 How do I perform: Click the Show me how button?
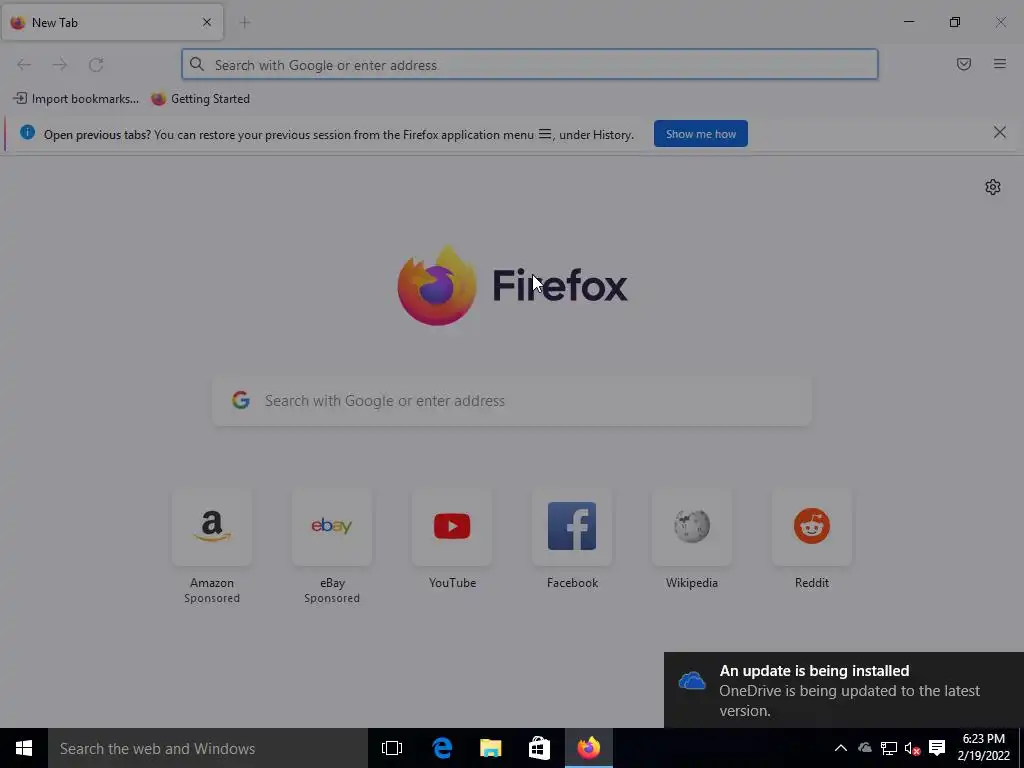pyautogui.click(x=701, y=134)
